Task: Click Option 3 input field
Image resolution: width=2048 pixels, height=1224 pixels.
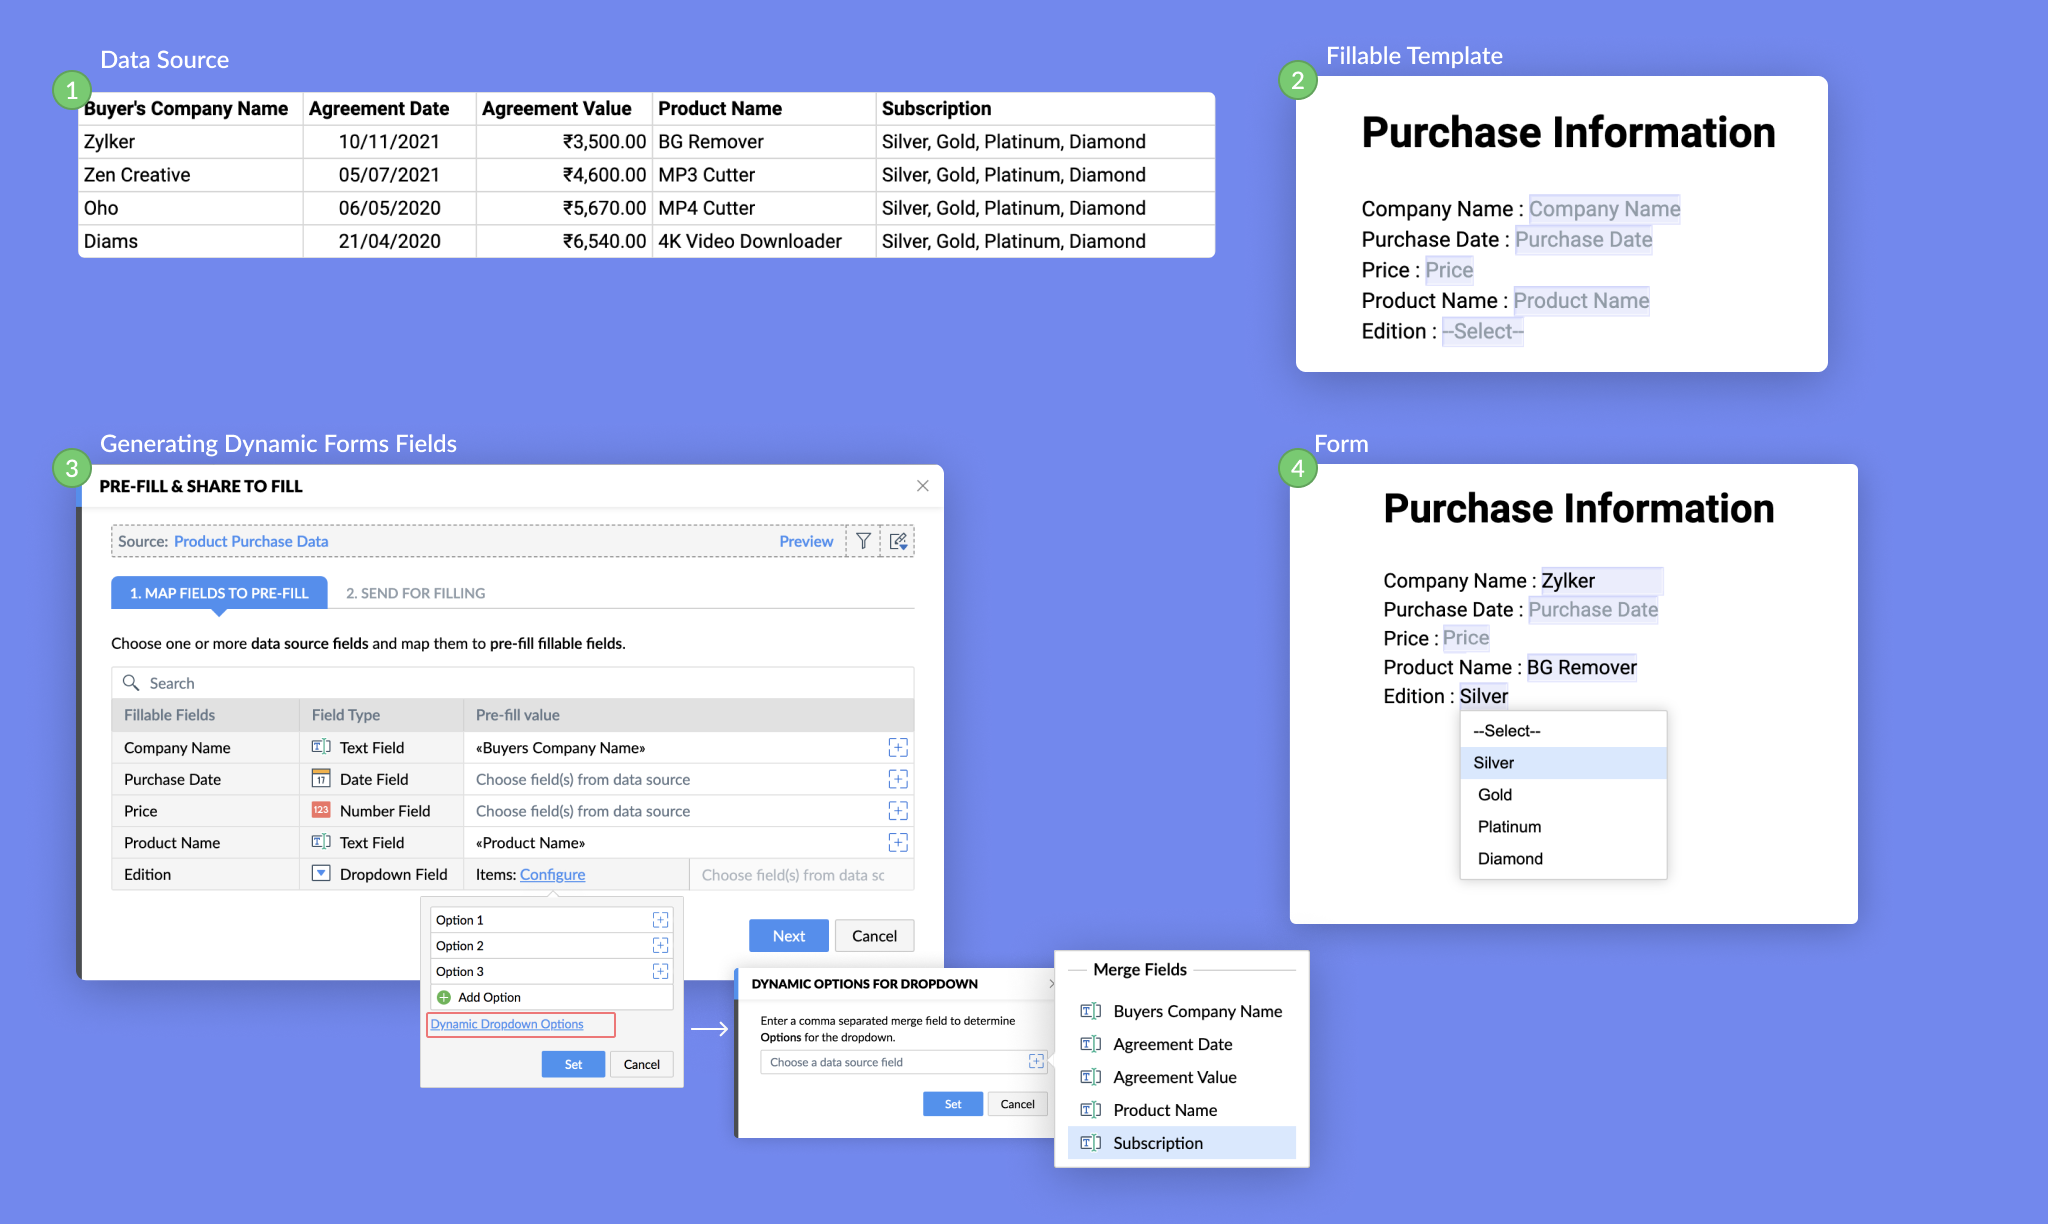Action: (x=551, y=972)
